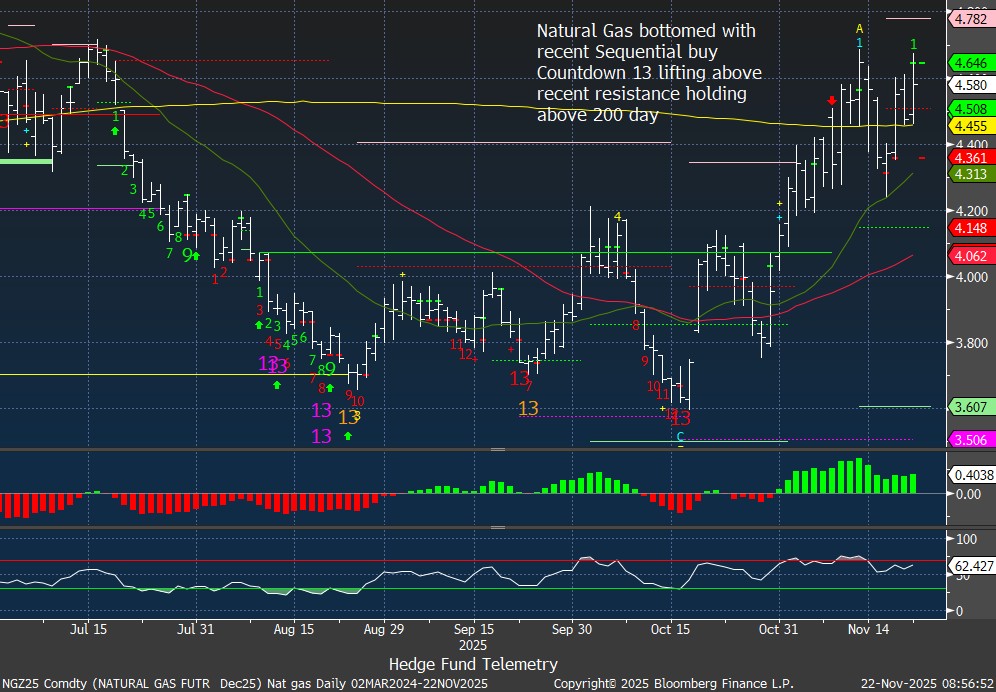Click the yellow A marker at chart top
The height and width of the screenshot is (692, 996).
coord(859,28)
